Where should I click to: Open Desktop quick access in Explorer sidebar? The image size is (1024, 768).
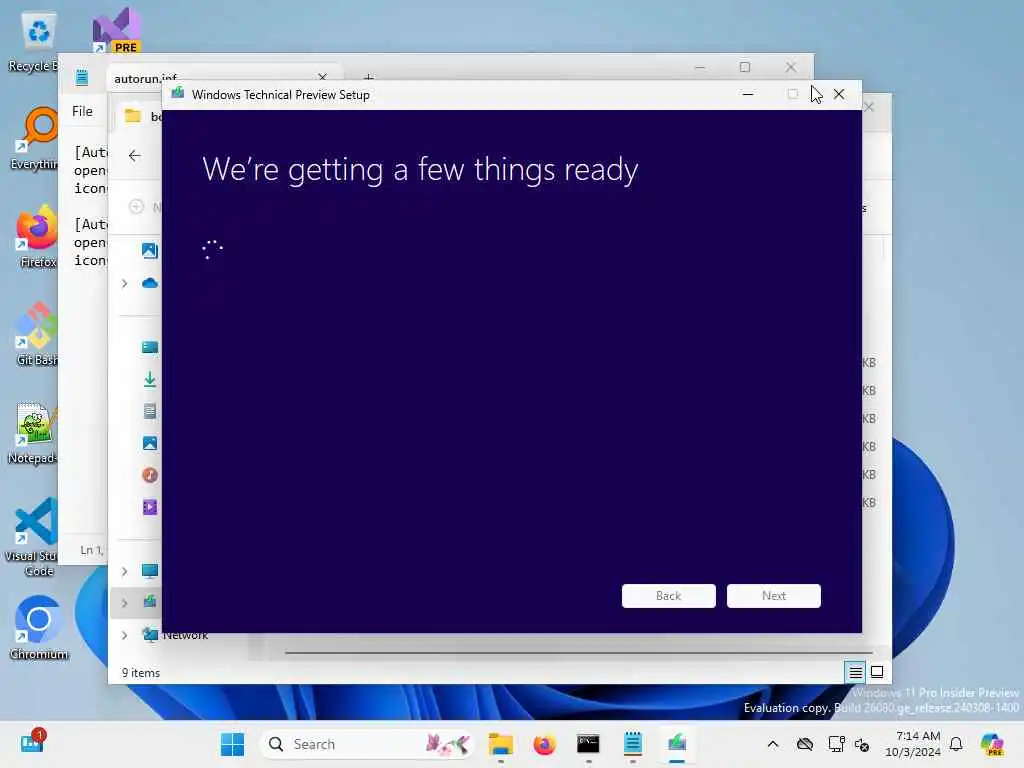(150, 347)
